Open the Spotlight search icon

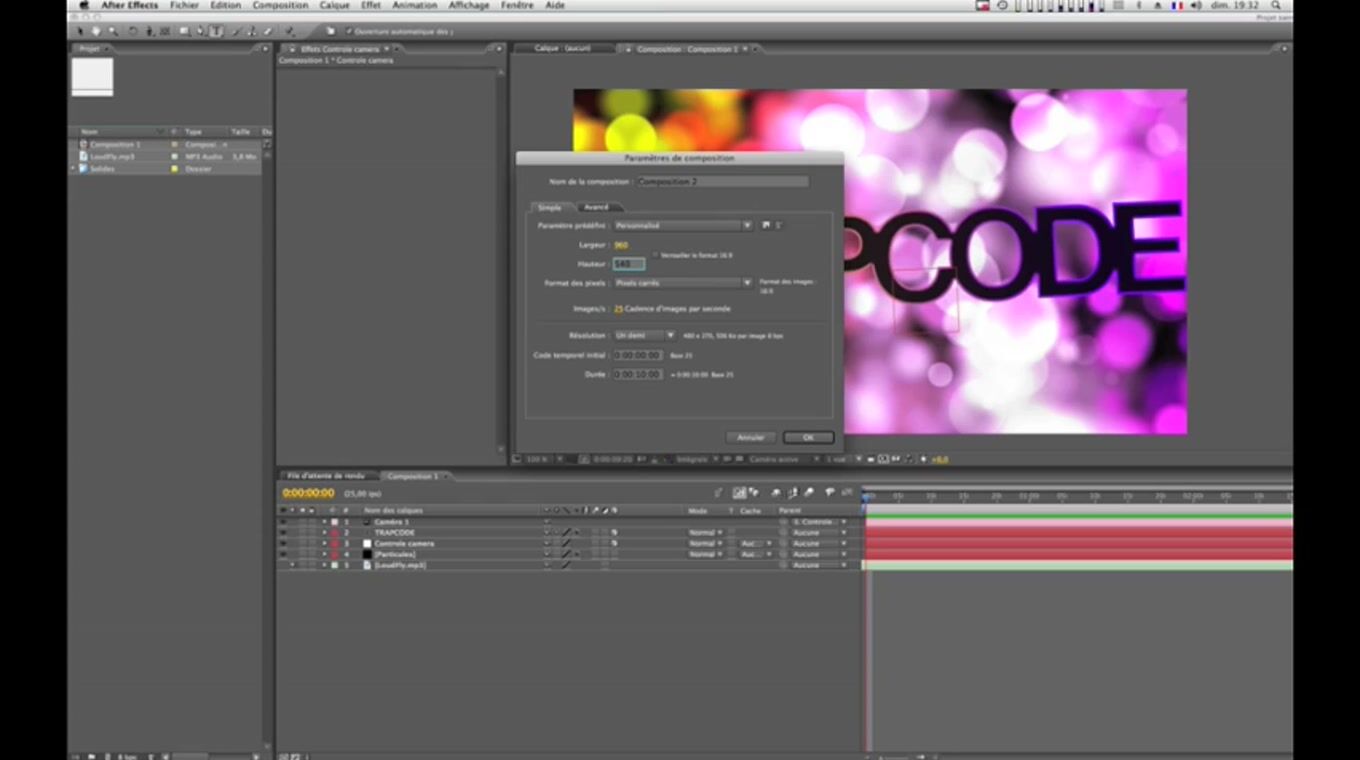[1276, 5]
